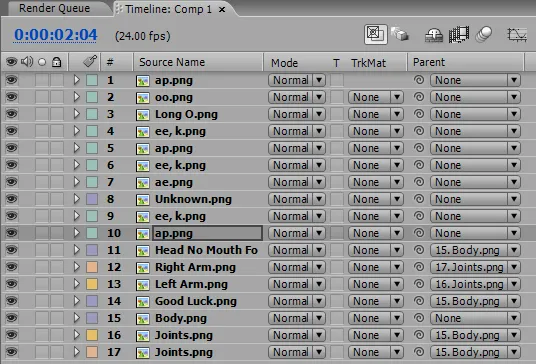Hide the oo.png layer
This screenshot has height=364, width=536.
point(11,97)
